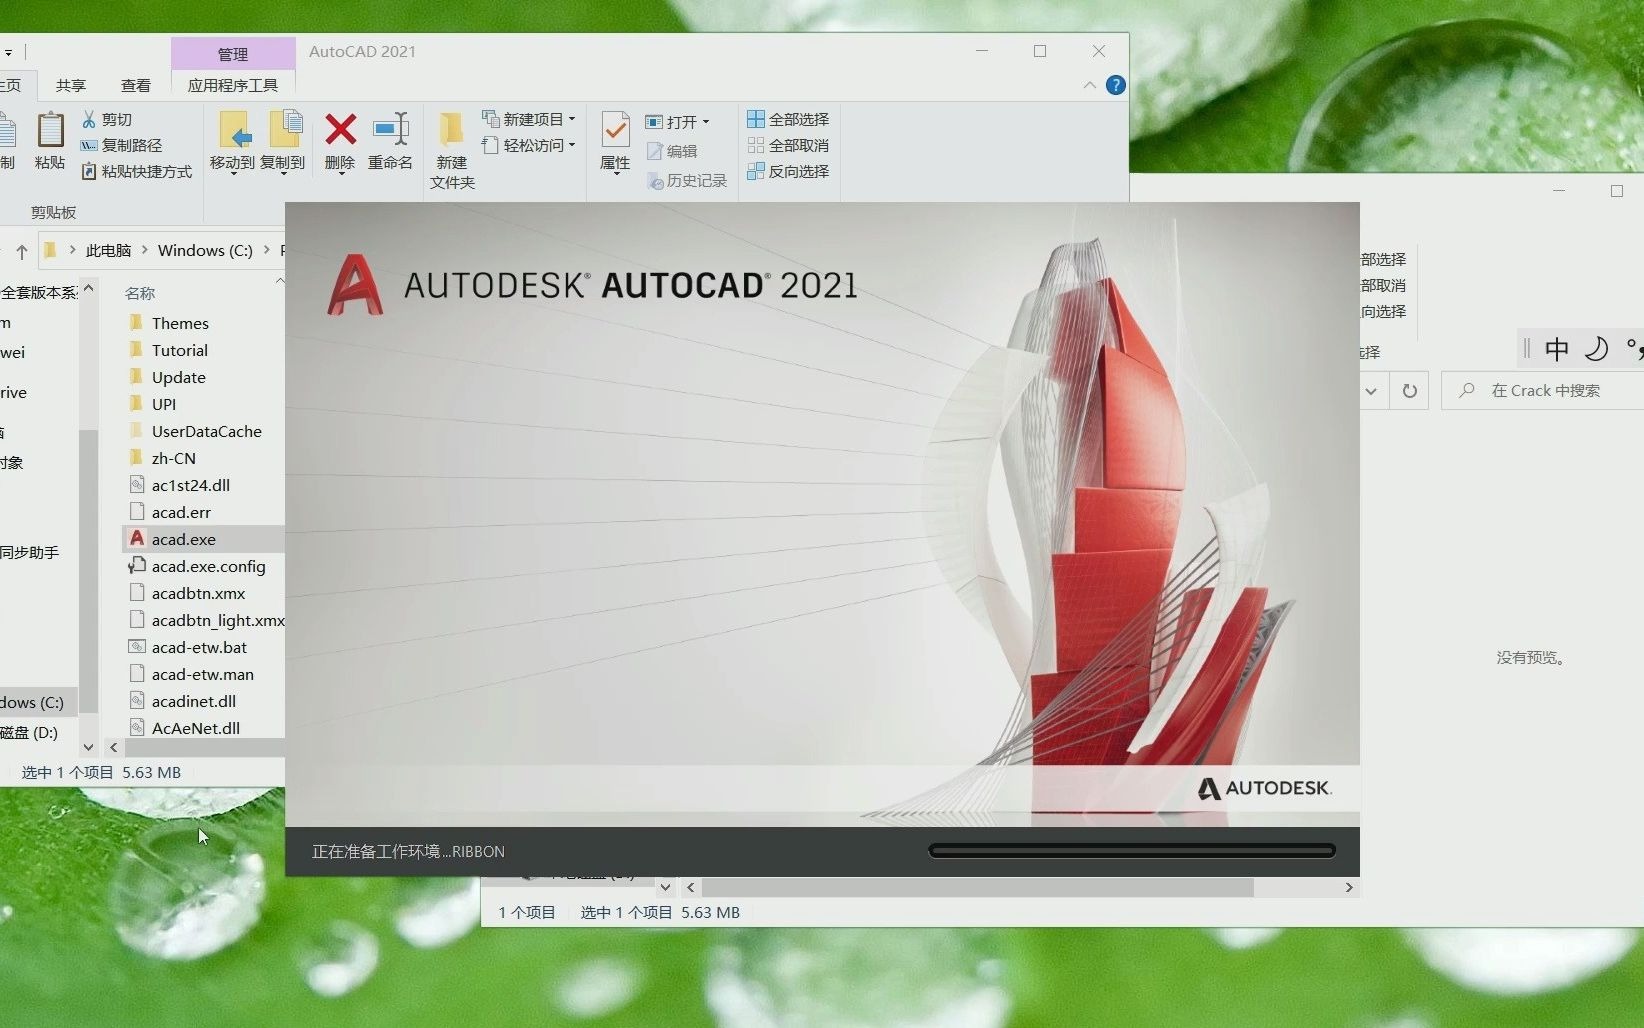Screen dimensions: 1644x1028
Task: Open the New item (新建项目) dropdown
Action: pos(529,119)
